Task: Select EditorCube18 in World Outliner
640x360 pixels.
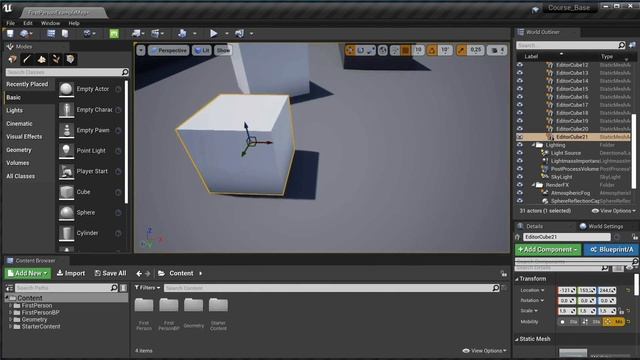Action: (572, 113)
